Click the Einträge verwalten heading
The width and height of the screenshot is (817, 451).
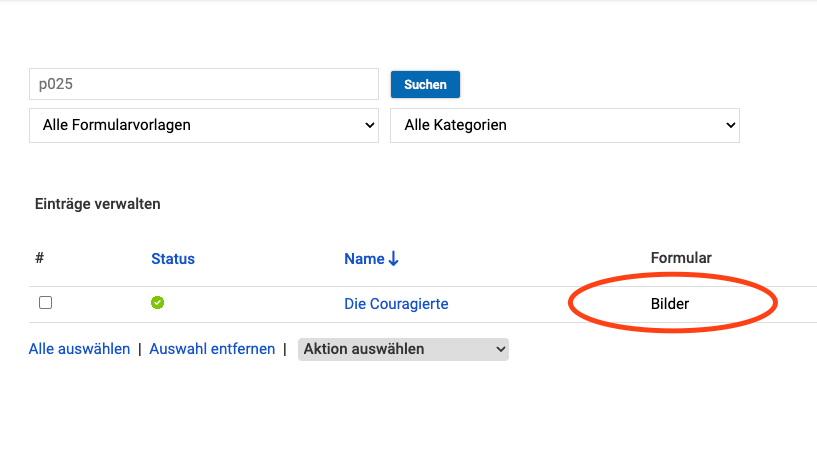click(98, 204)
